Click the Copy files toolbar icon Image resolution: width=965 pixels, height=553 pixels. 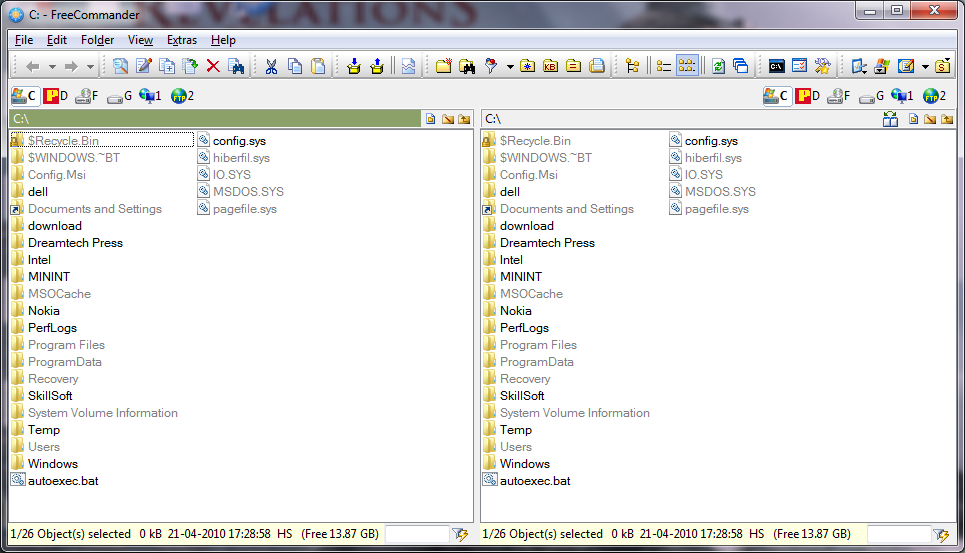(x=167, y=66)
